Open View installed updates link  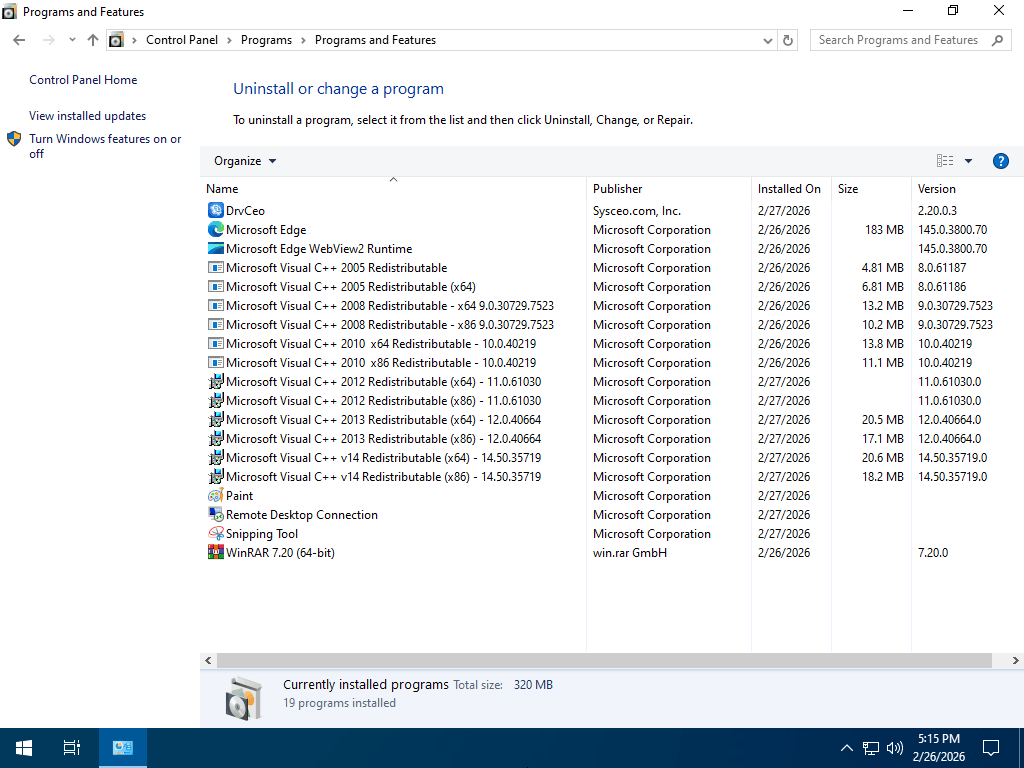click(x=88, y=116)
